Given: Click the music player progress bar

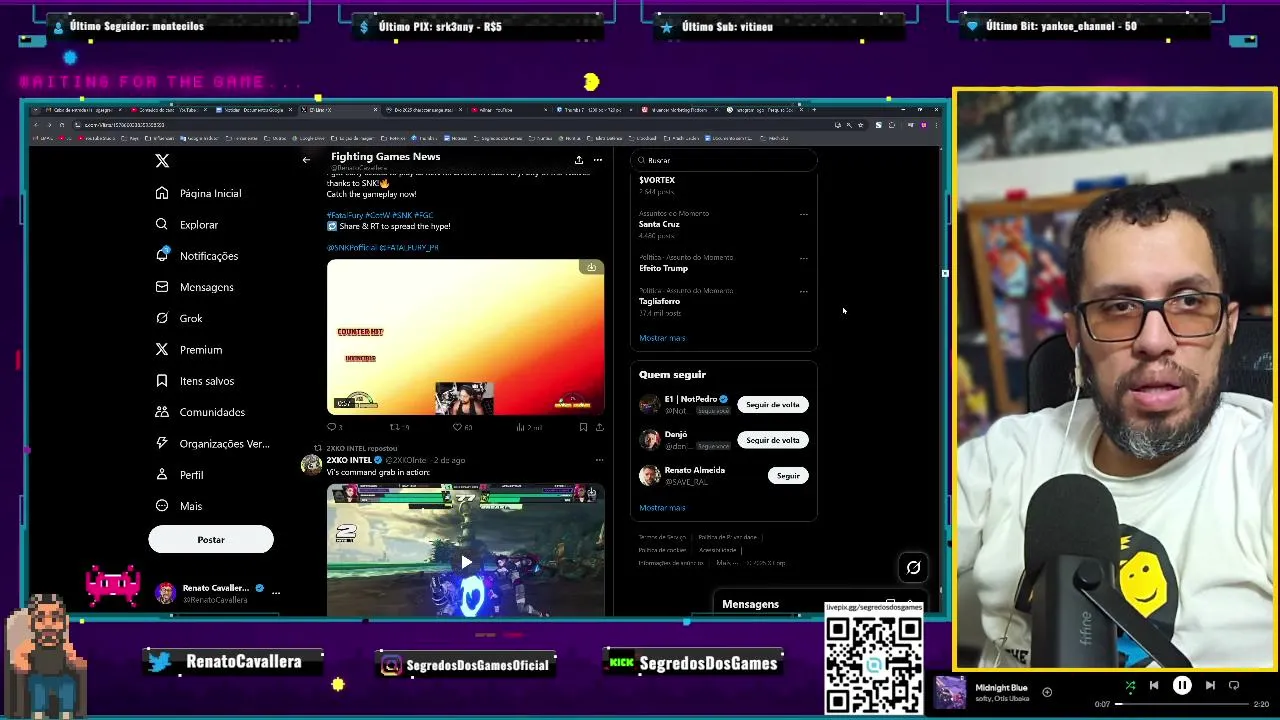Looking at the screenshot, I should tap(1183, 704).
